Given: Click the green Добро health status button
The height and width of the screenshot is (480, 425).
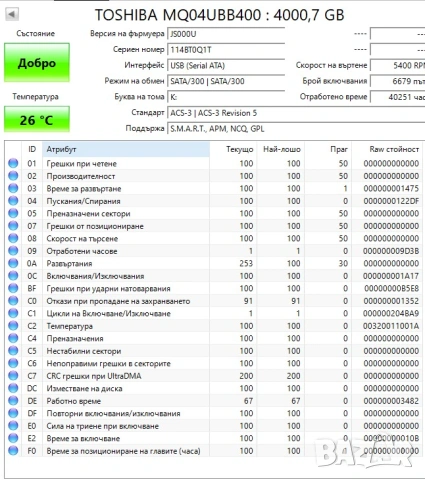Looking at the screenshot, I should (x=37, y=63).
